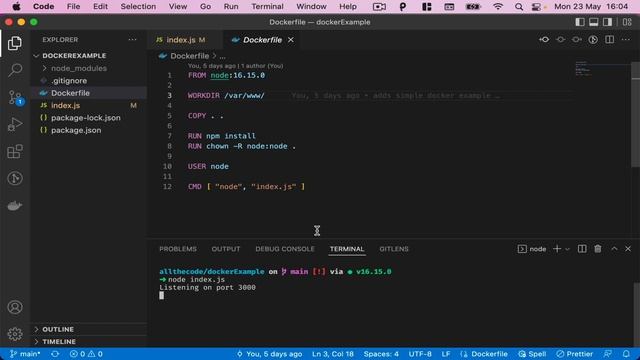The height and width of the screenshot is (360, 640).
Task: Change encoding via UTF-8 status item
Action: pyautogui.click(x=420, y=354)
